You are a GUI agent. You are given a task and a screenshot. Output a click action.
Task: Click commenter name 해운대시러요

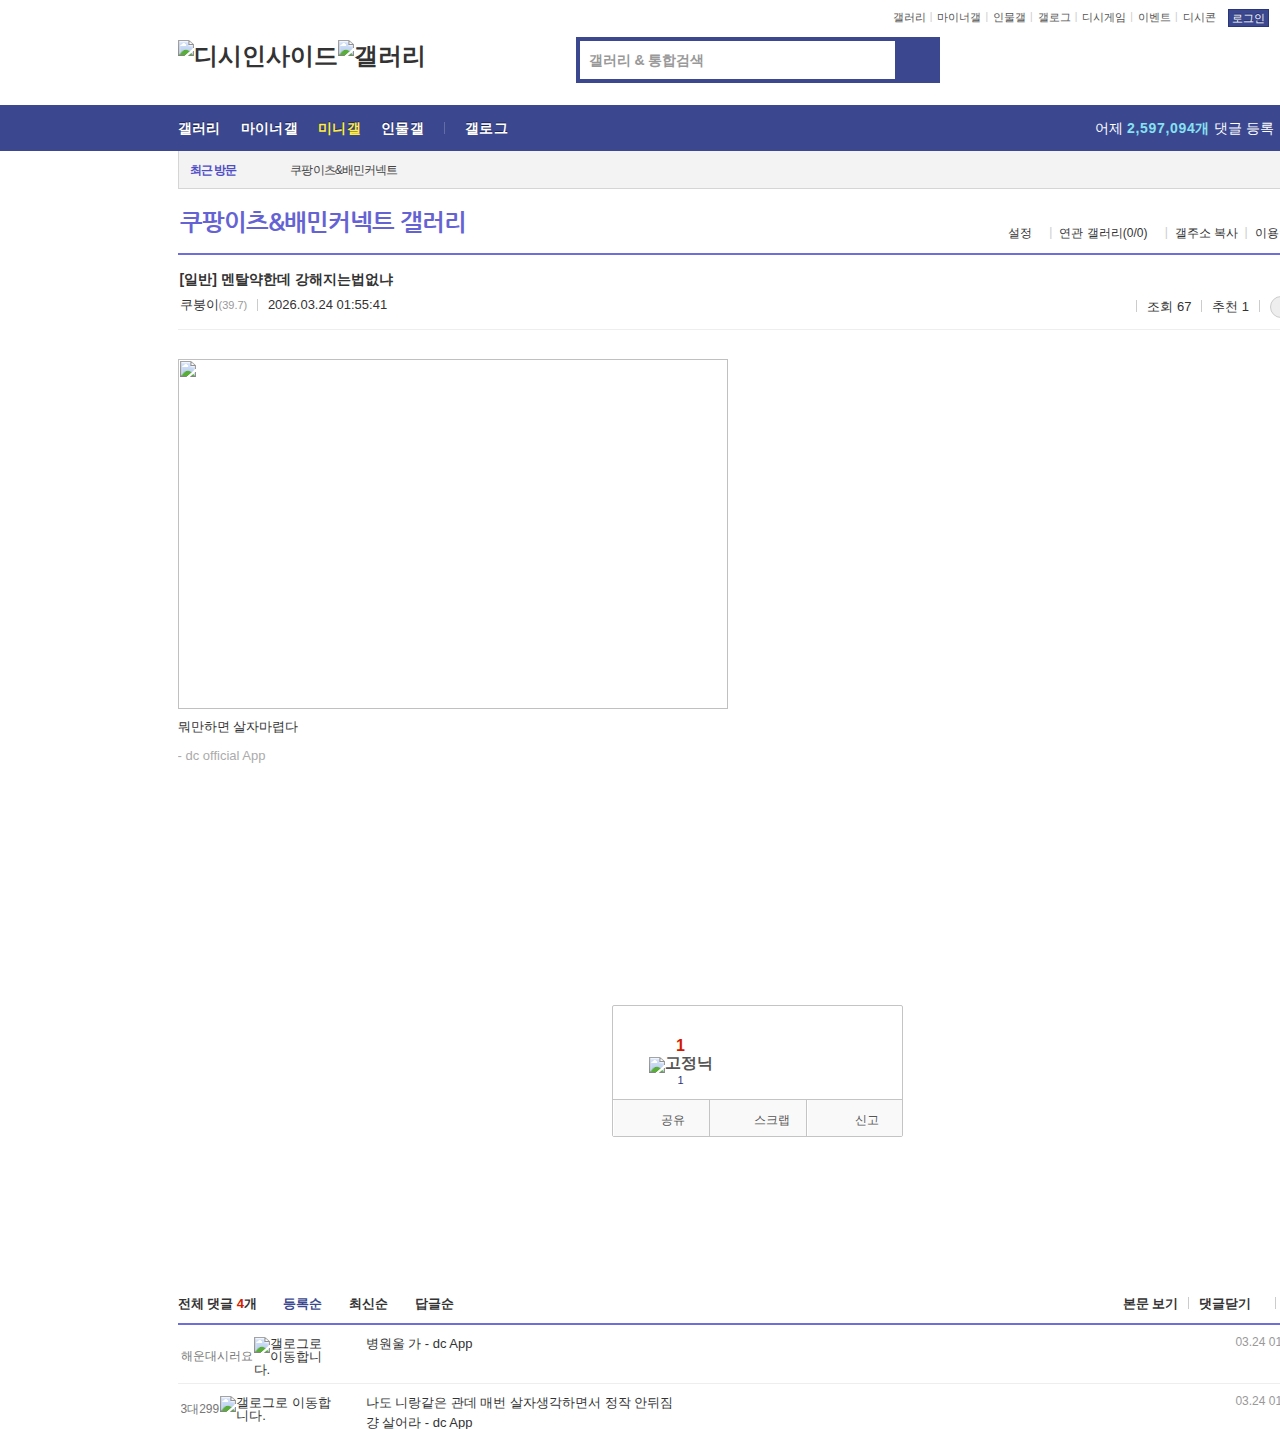click(217, 1356)
